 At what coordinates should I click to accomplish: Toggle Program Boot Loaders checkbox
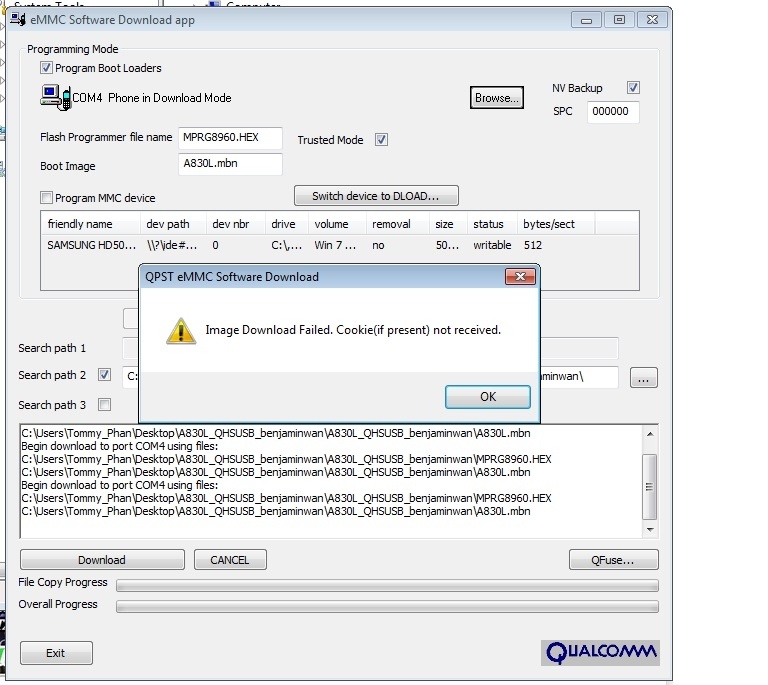(47, 68)
